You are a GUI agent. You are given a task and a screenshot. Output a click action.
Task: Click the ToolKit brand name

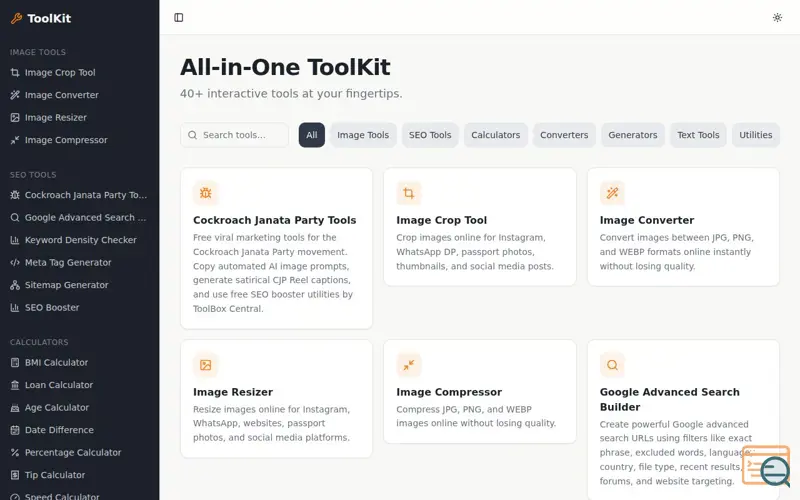[49, 18]
